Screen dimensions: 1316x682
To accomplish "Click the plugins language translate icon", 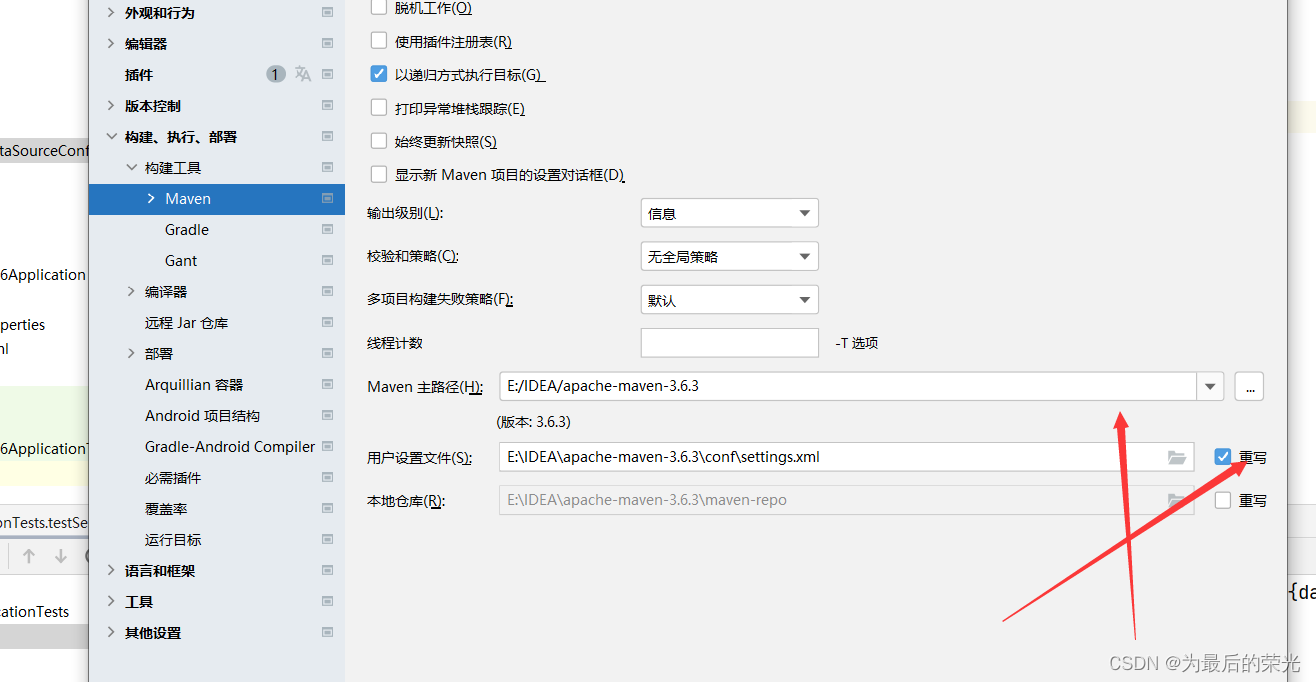I will tap(303, 74).
